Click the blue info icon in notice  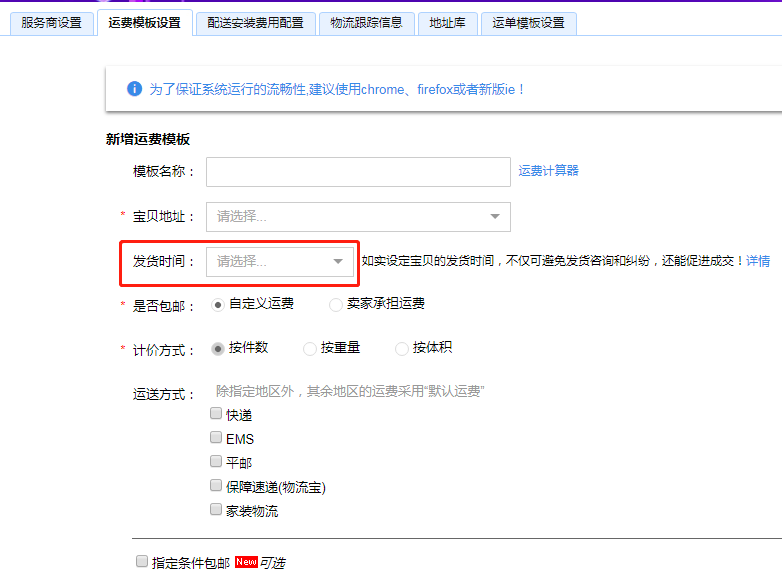coord(134,89)
